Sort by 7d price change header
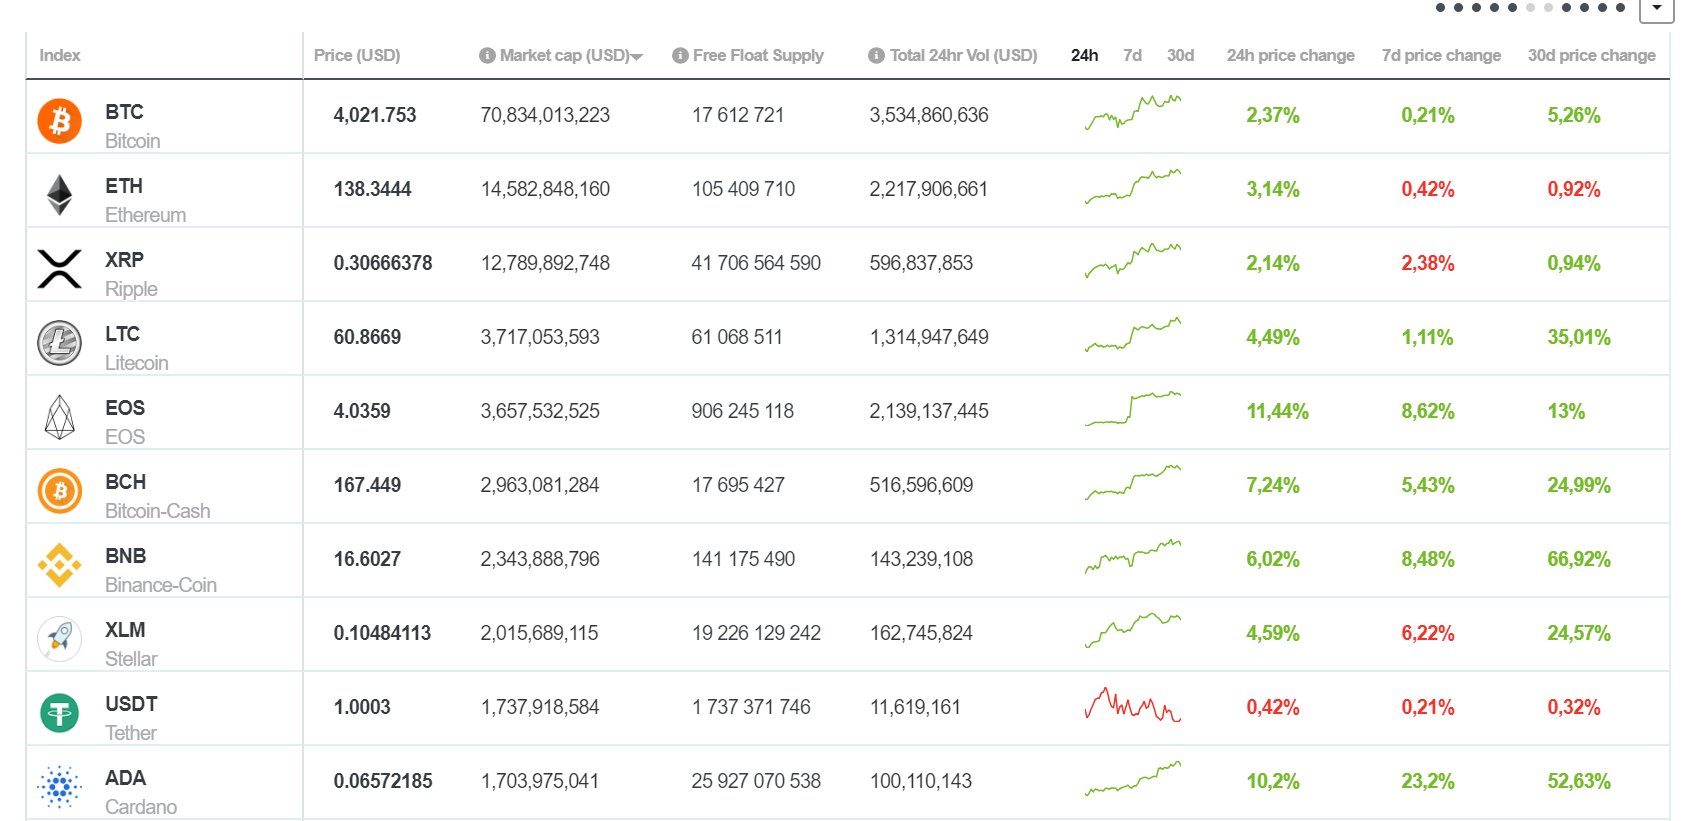Screen dimensions: 1696x821 click(x=1441, y=55)
